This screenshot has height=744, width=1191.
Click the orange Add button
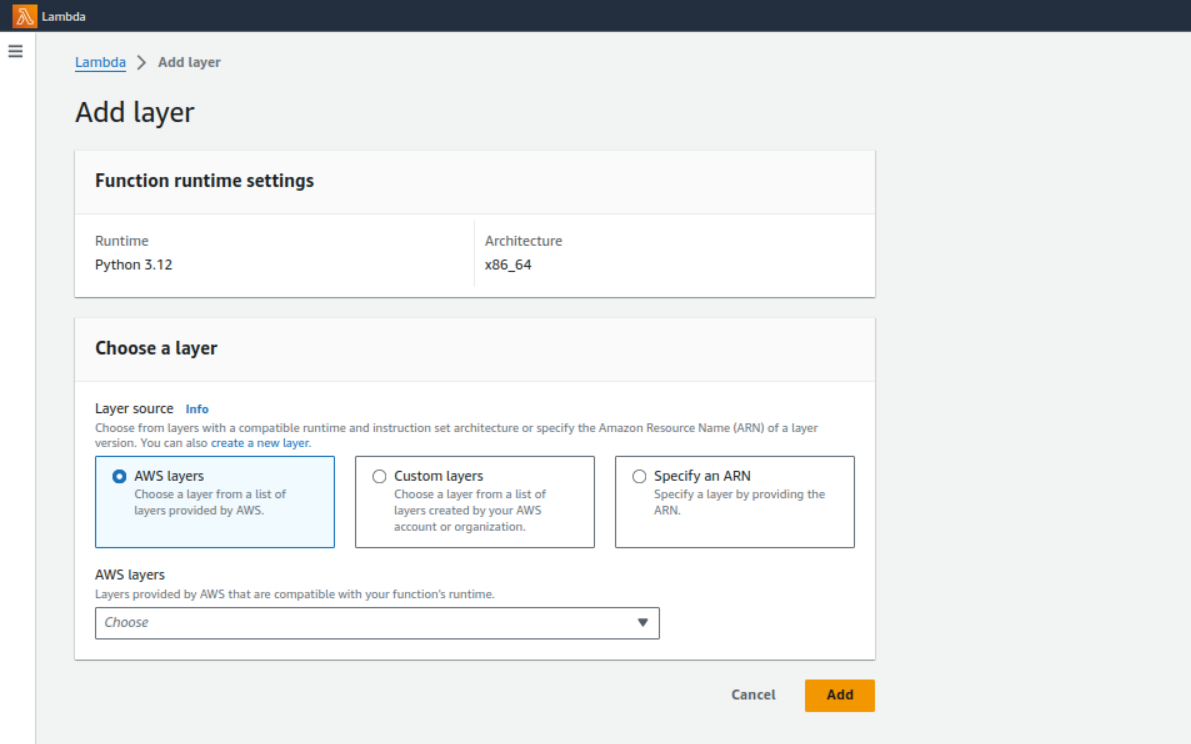click(x=839, y=695)
